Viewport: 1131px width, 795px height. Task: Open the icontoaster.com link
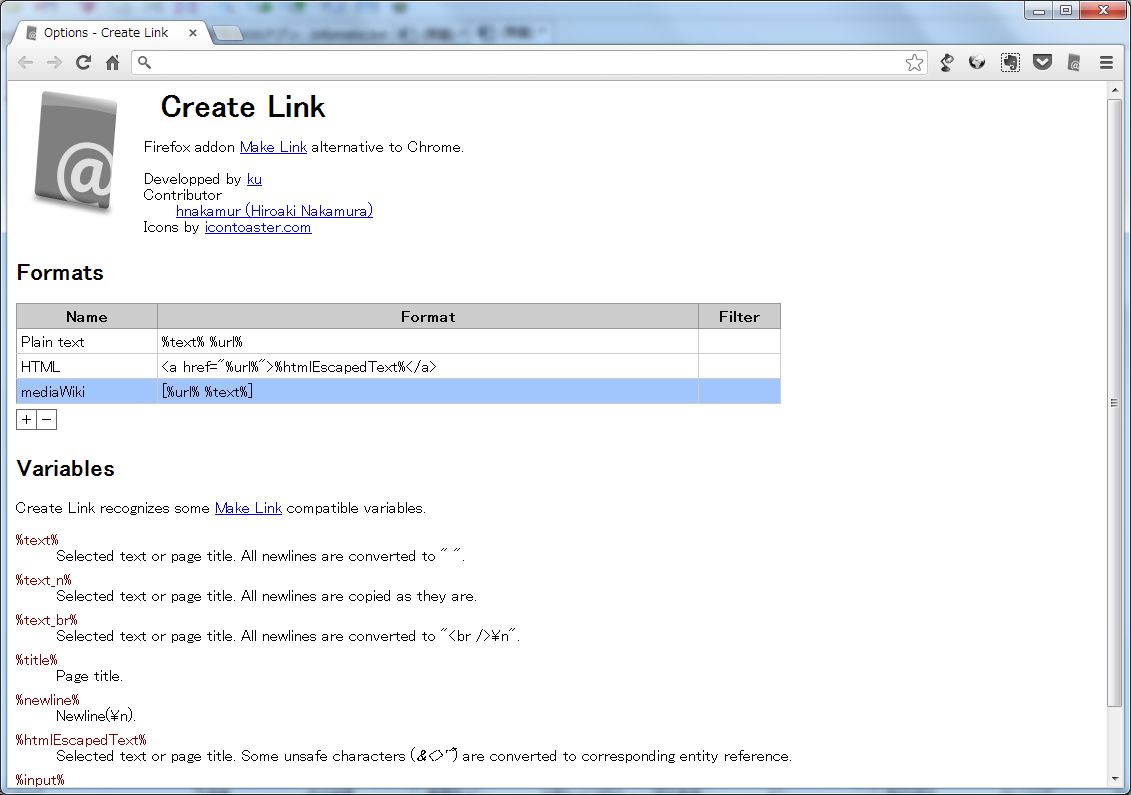click(x=258, y=227)
